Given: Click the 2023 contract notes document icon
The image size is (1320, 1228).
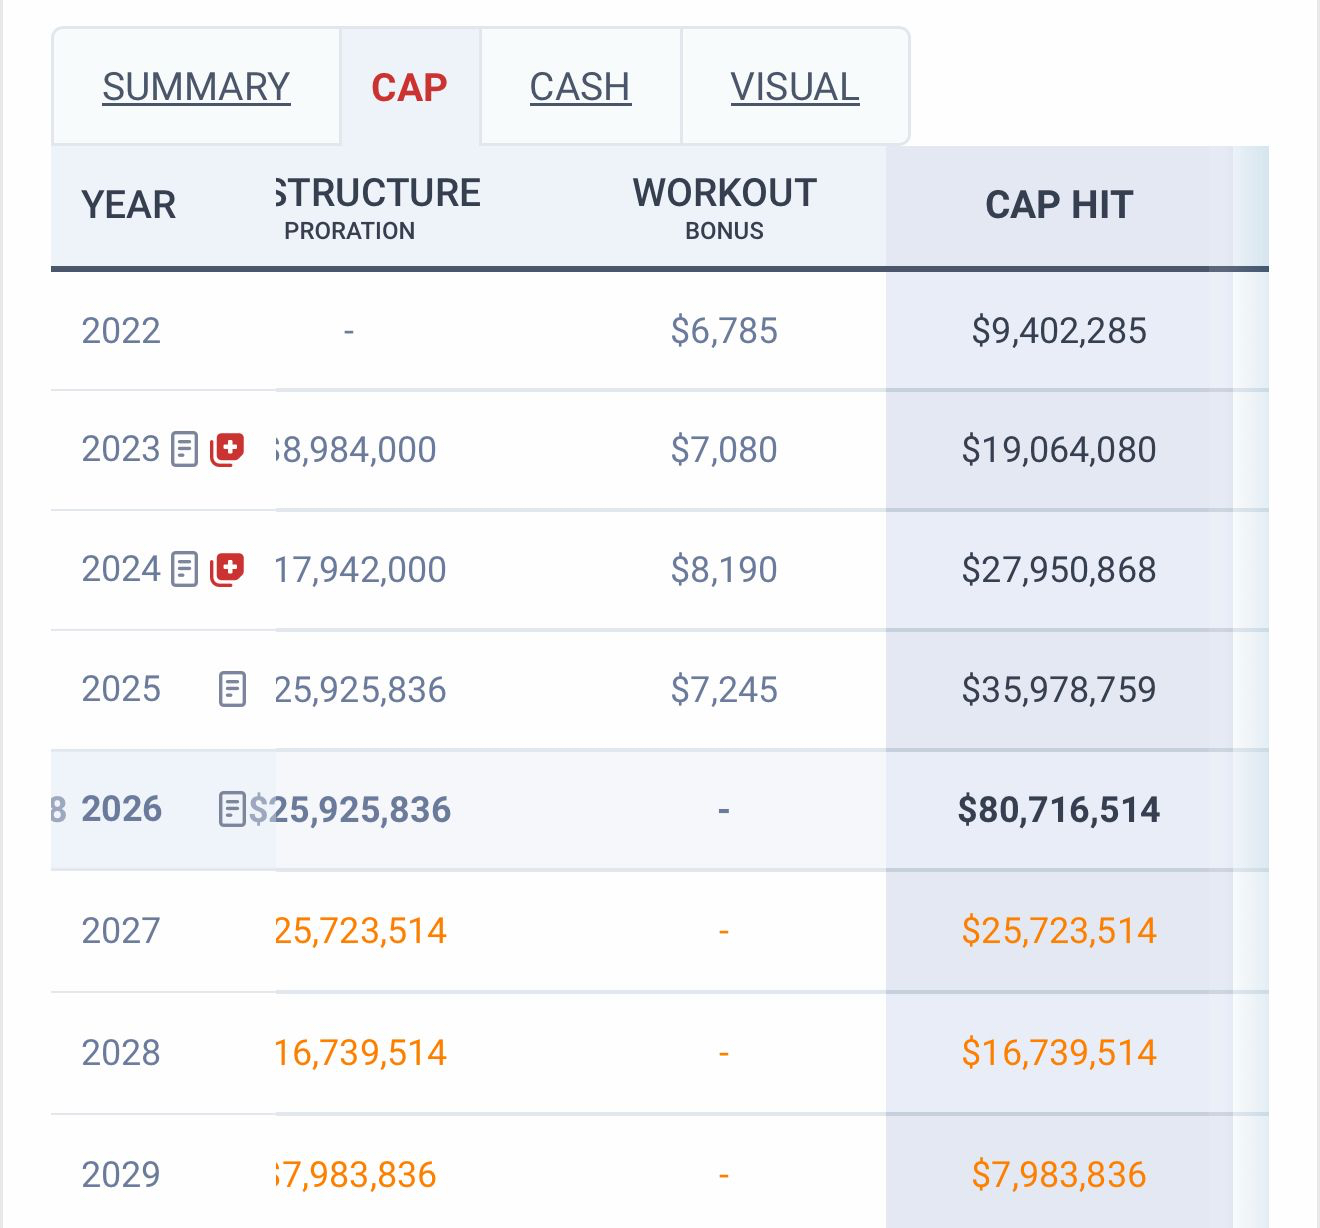Looking at the screenshot, I should 185,449.
